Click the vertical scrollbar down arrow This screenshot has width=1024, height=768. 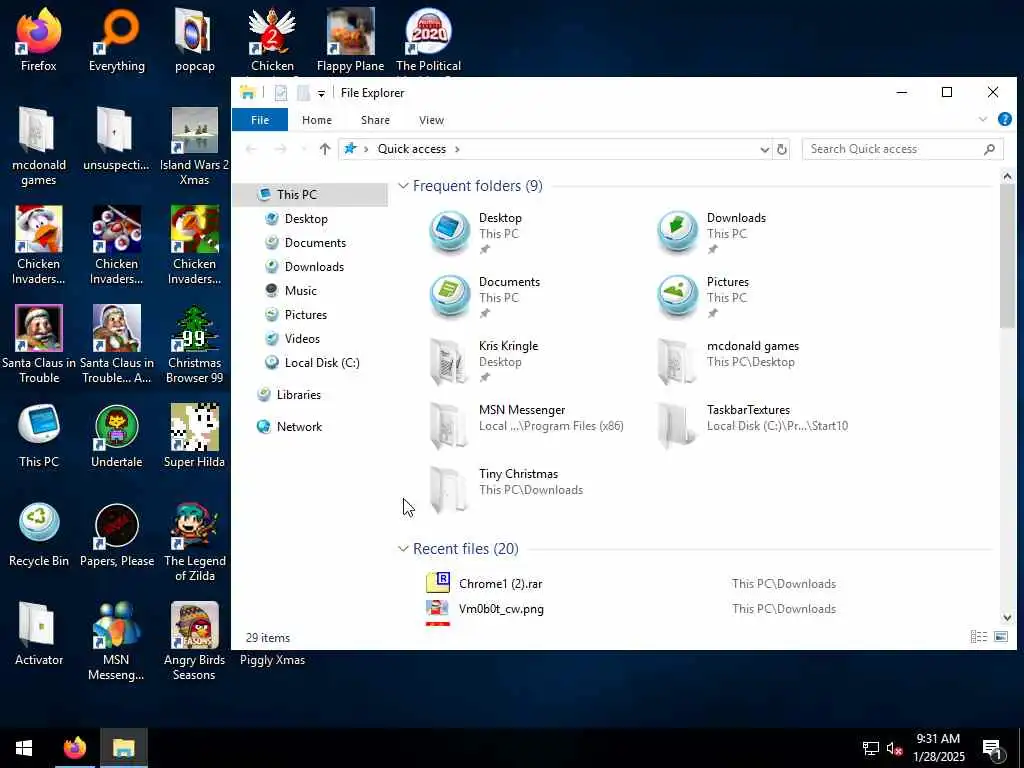[x=1007, y=617]
